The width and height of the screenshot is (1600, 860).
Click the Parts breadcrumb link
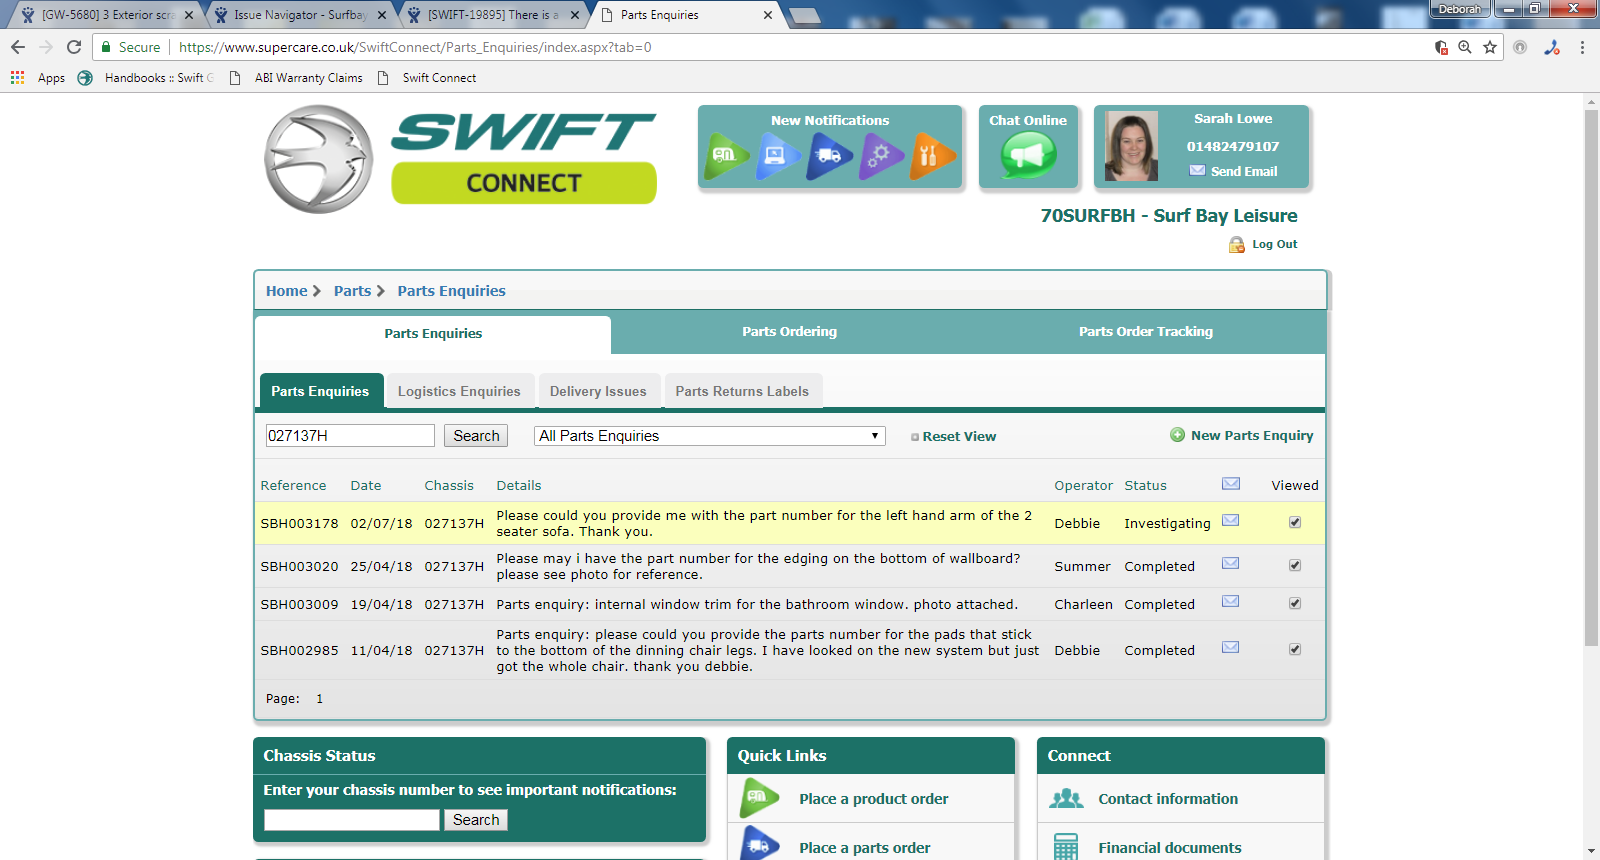(352, 291)
